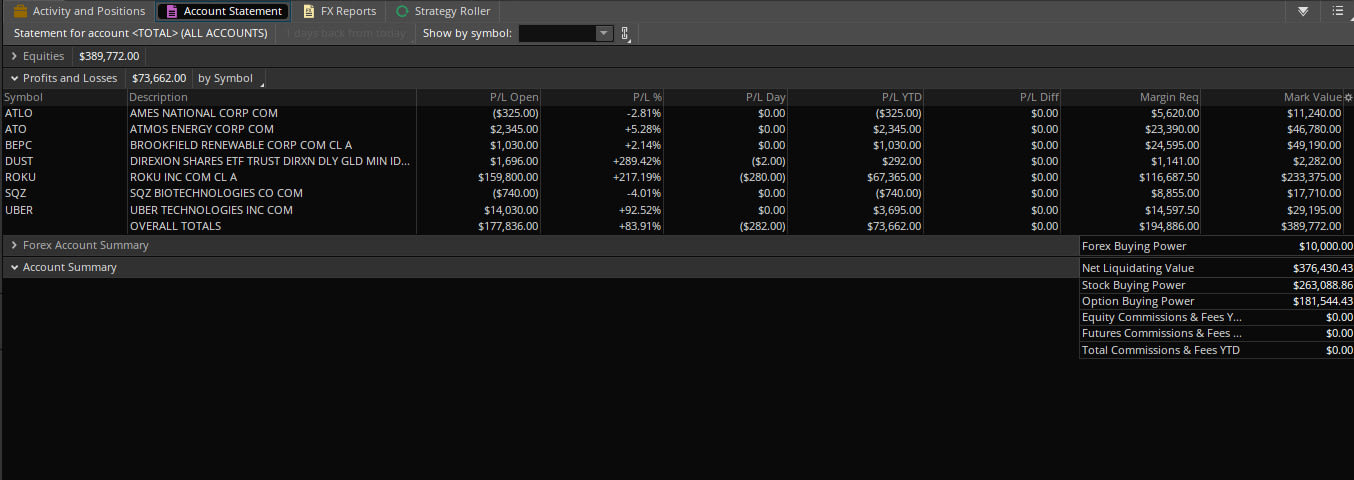The height and width of the screenshot is (480, 1354).
Task: Click Net Liquidating Value $376,430.43
Action: pos(1323,268)
